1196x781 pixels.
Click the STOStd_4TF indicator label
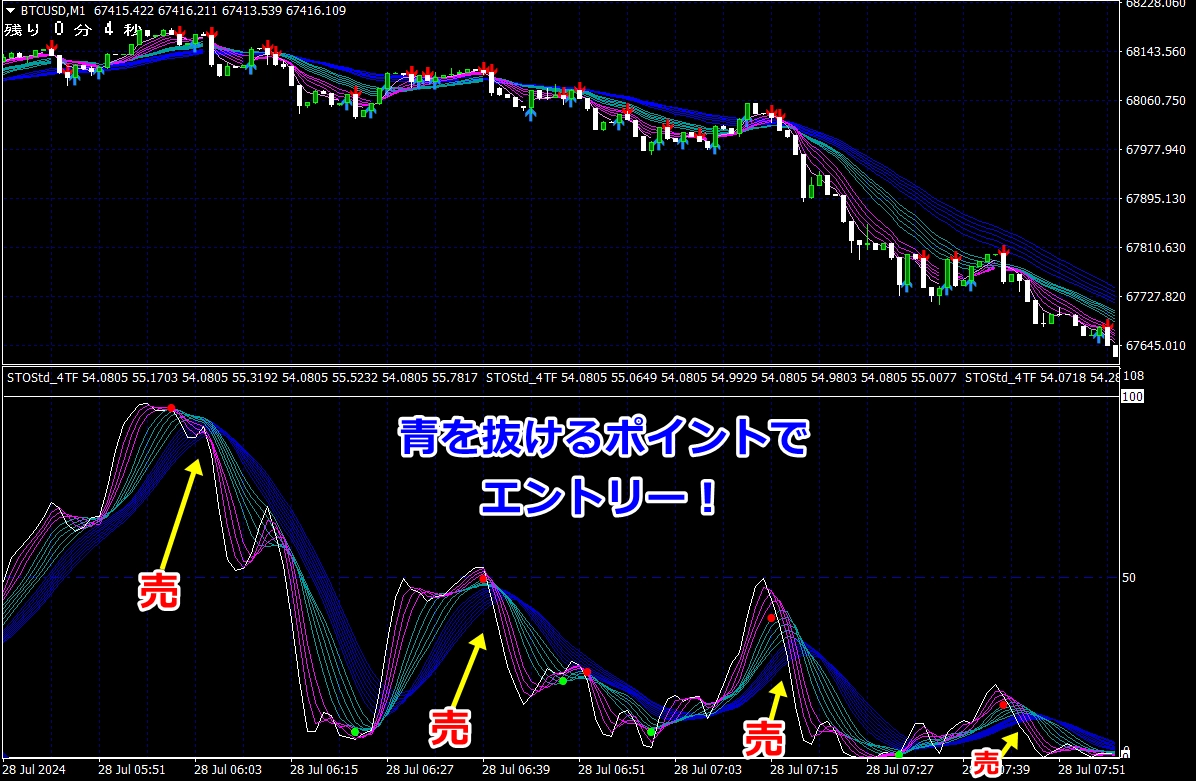(42, 377)
